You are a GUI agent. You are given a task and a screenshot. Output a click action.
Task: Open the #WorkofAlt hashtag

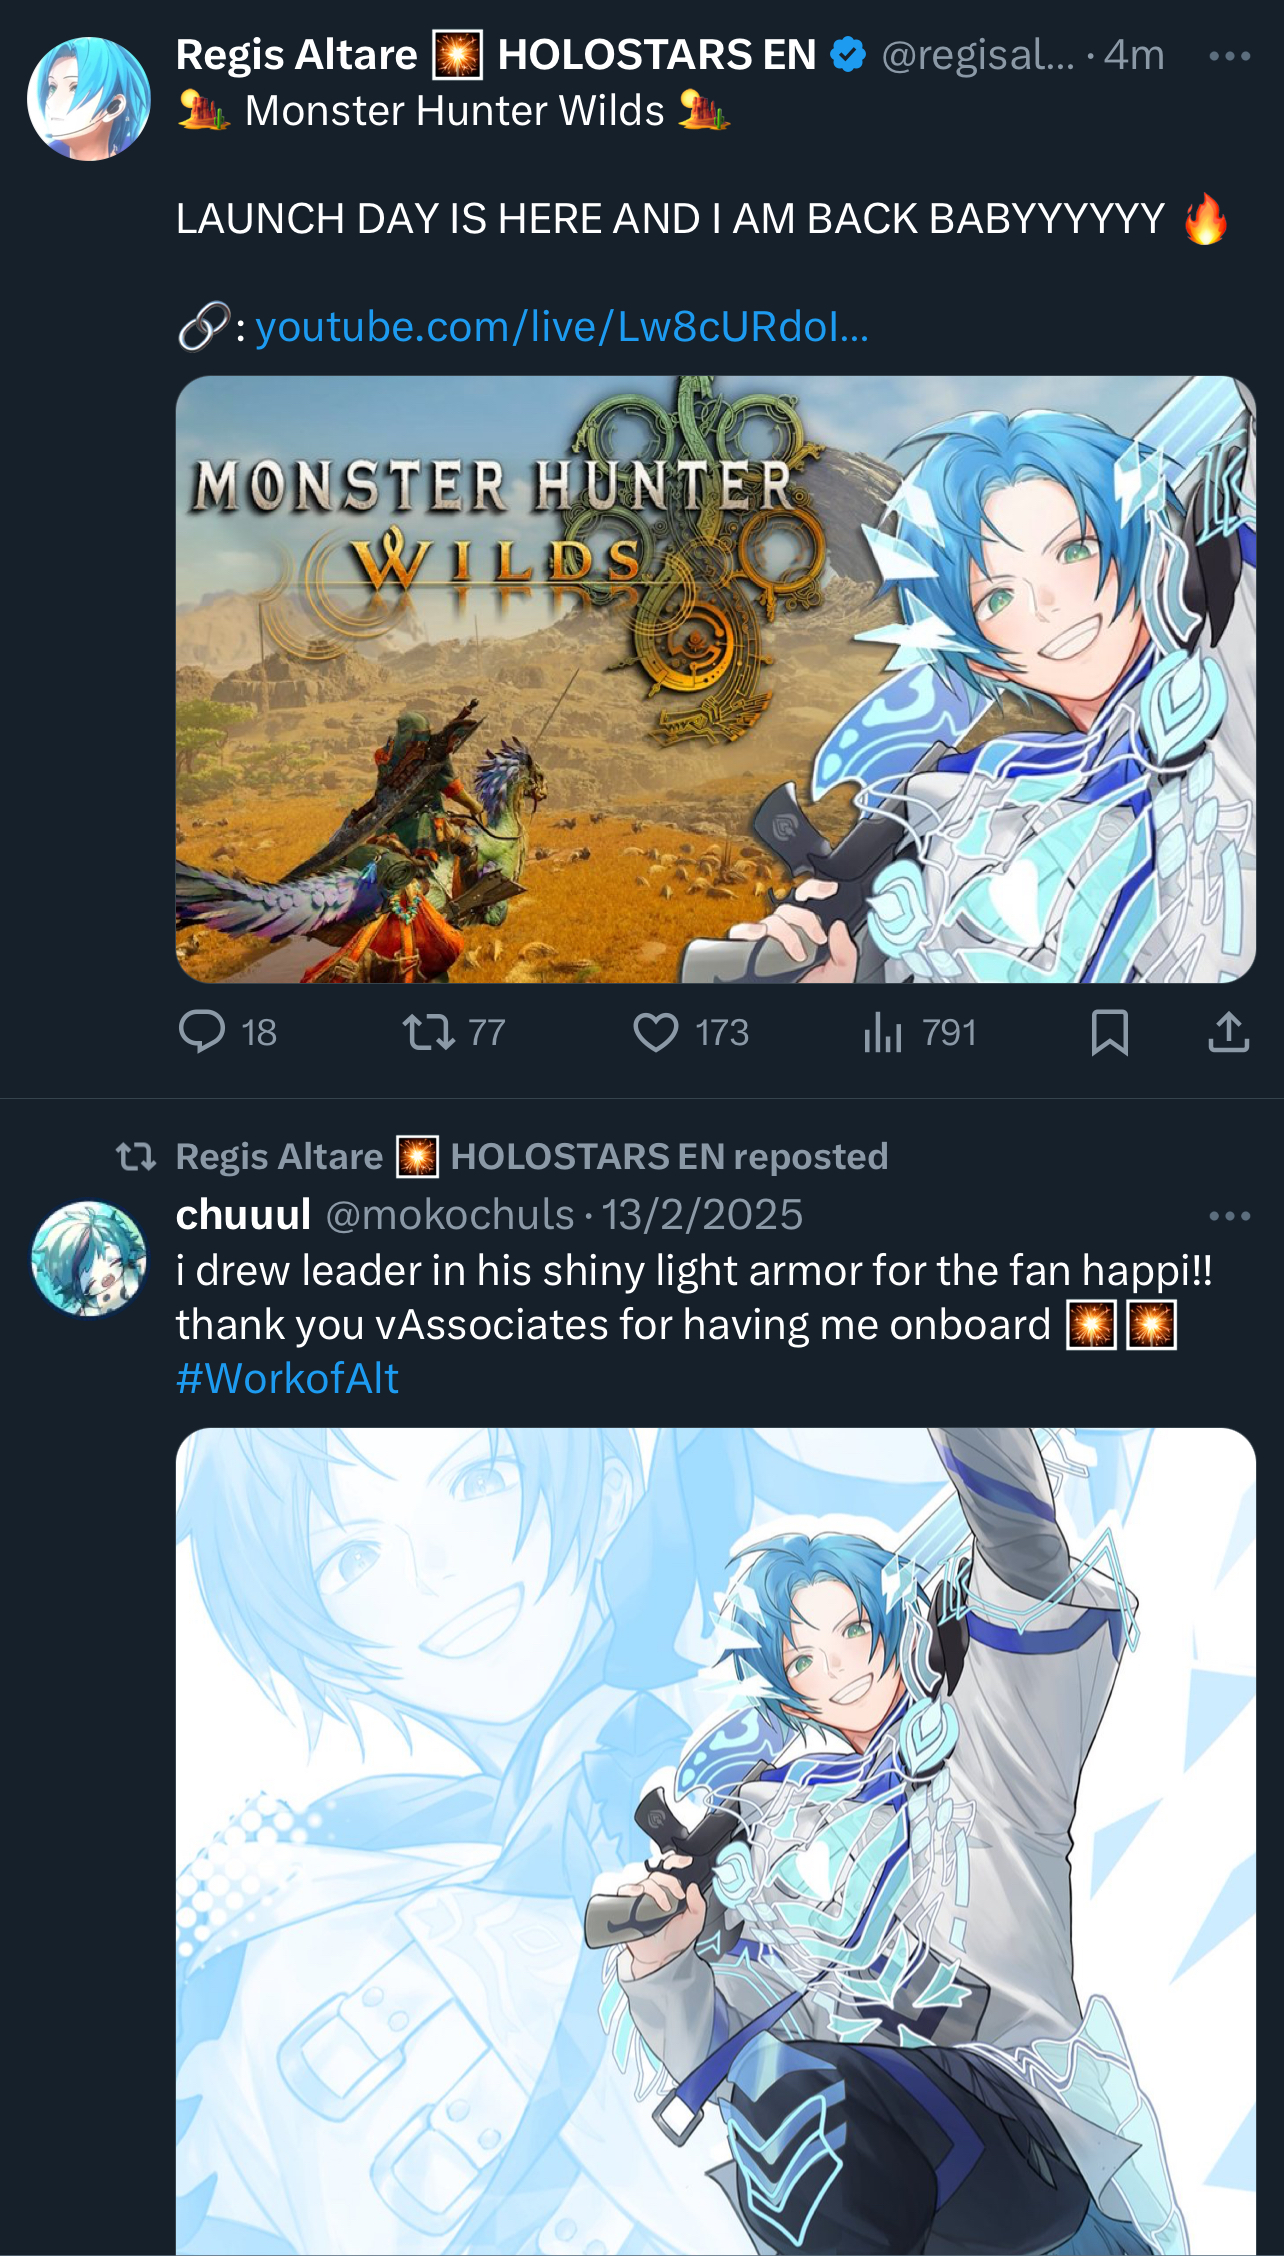(288, 1379)
